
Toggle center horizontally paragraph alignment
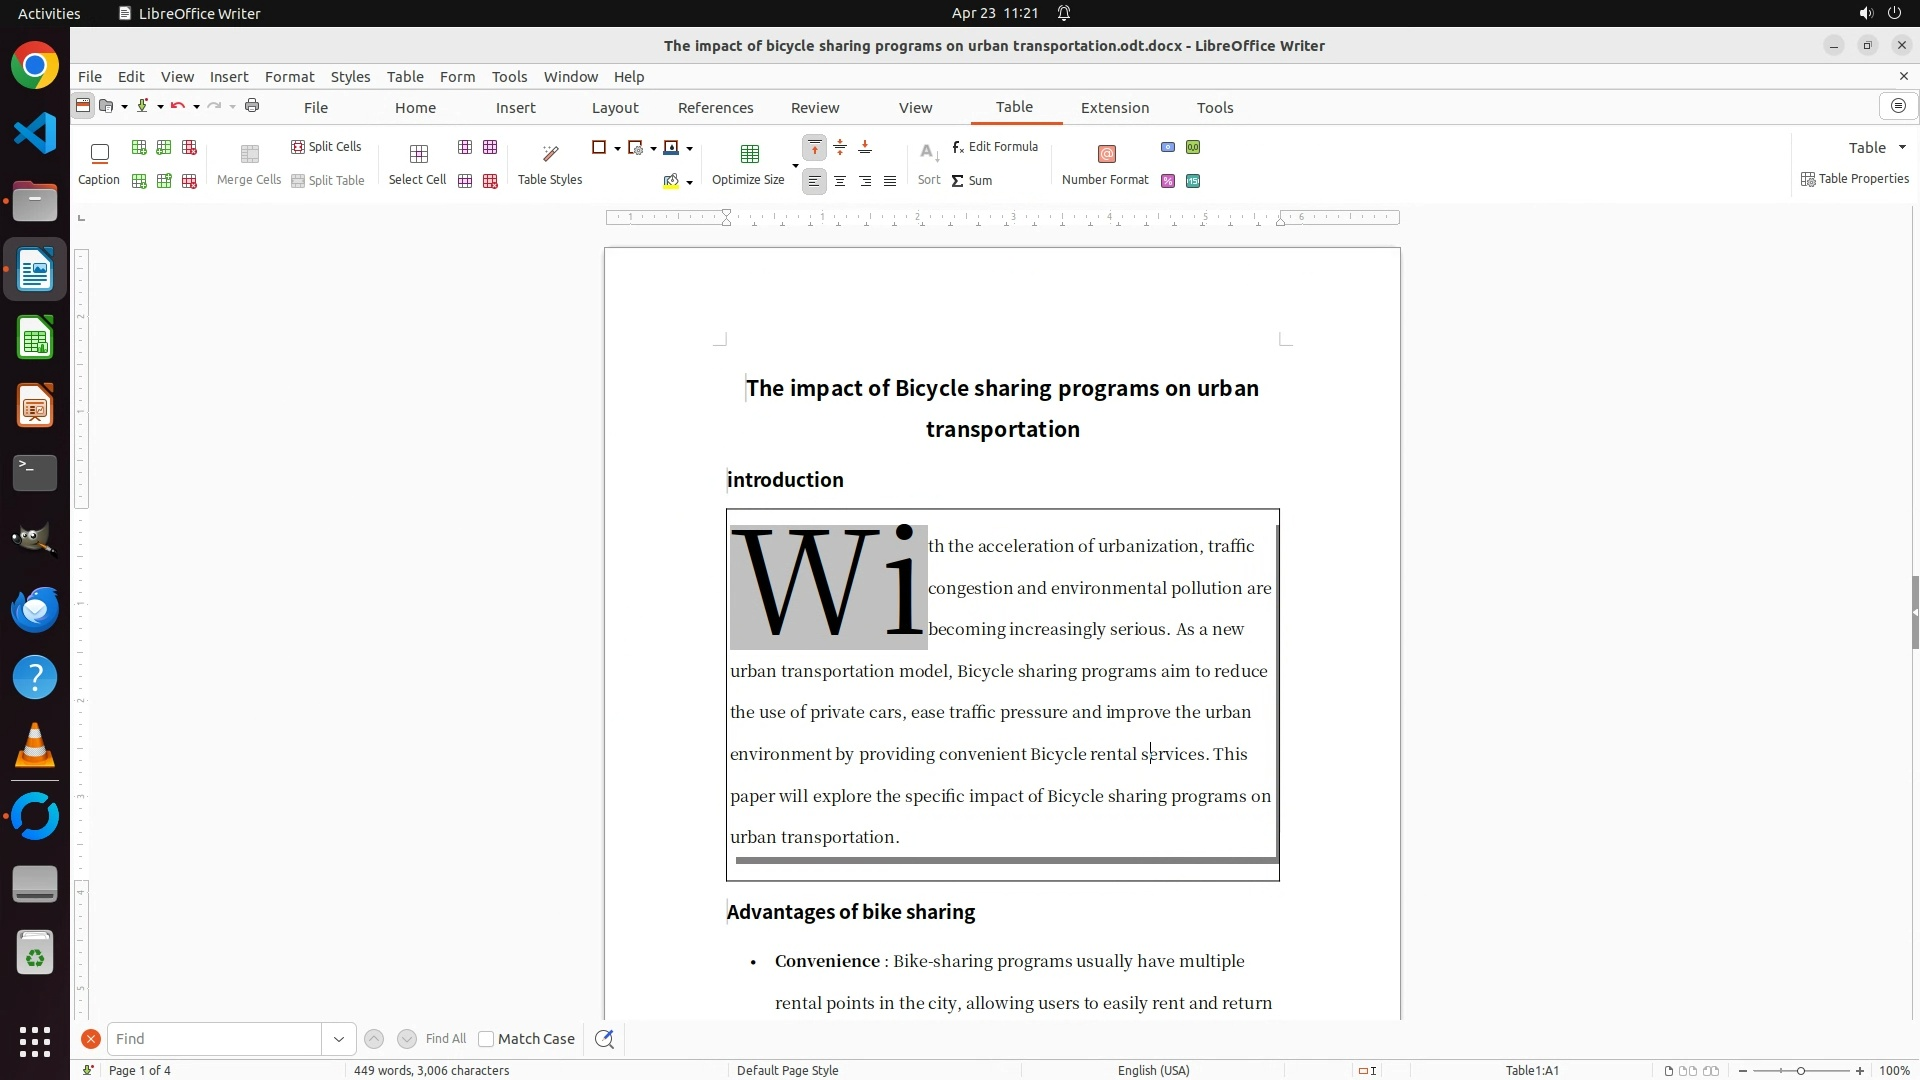pos(840,181)
